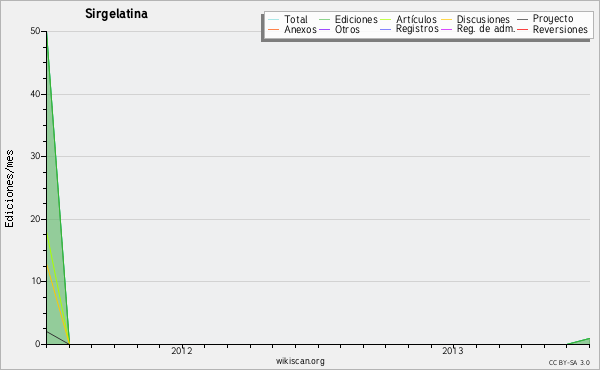
Task: Click the wikiscan.org link text
Action: [300, 361]
